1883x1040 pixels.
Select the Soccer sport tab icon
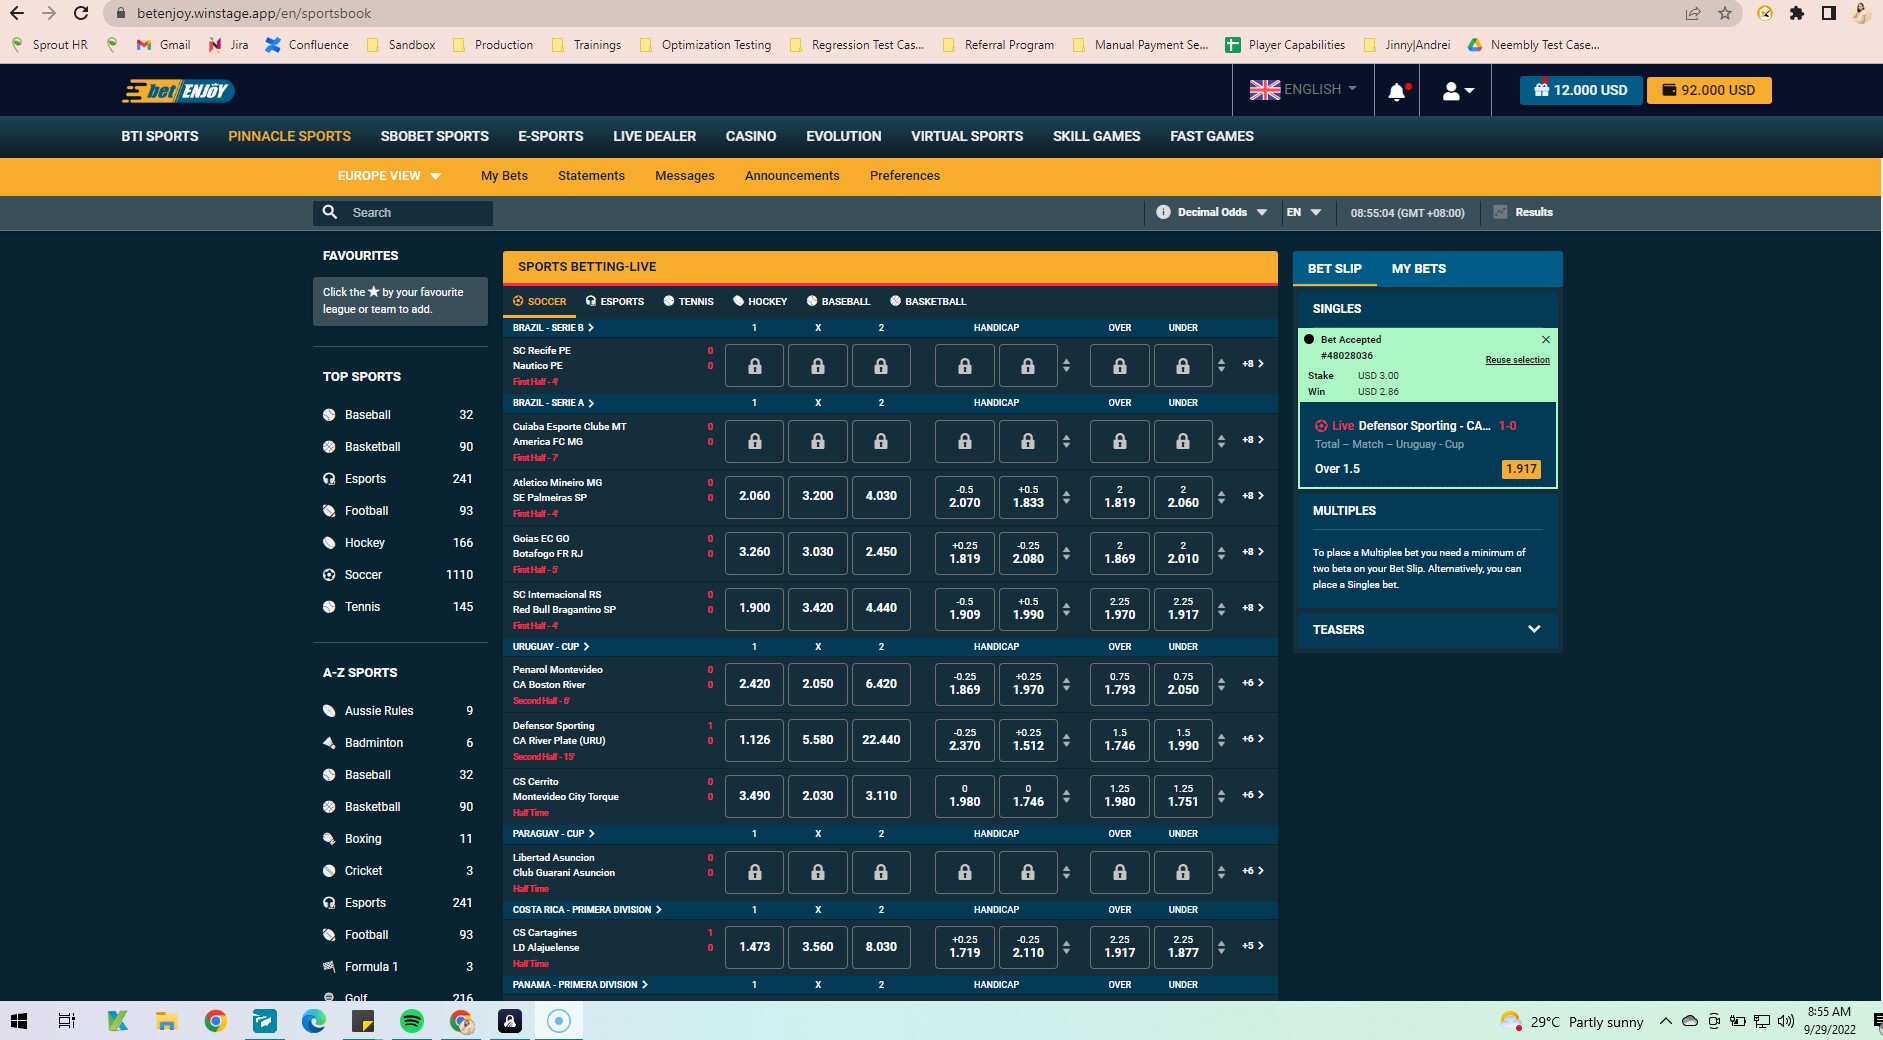[519, 301]
